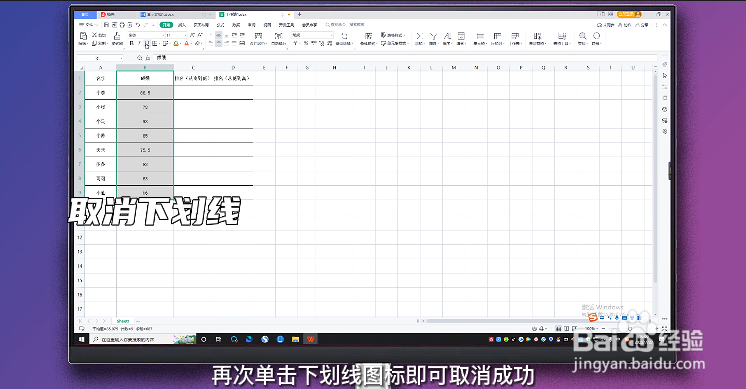Open the Page Layout ribbon tab
Image resolution: width=746 pixels, height=389 pixels.
point(201,25)
